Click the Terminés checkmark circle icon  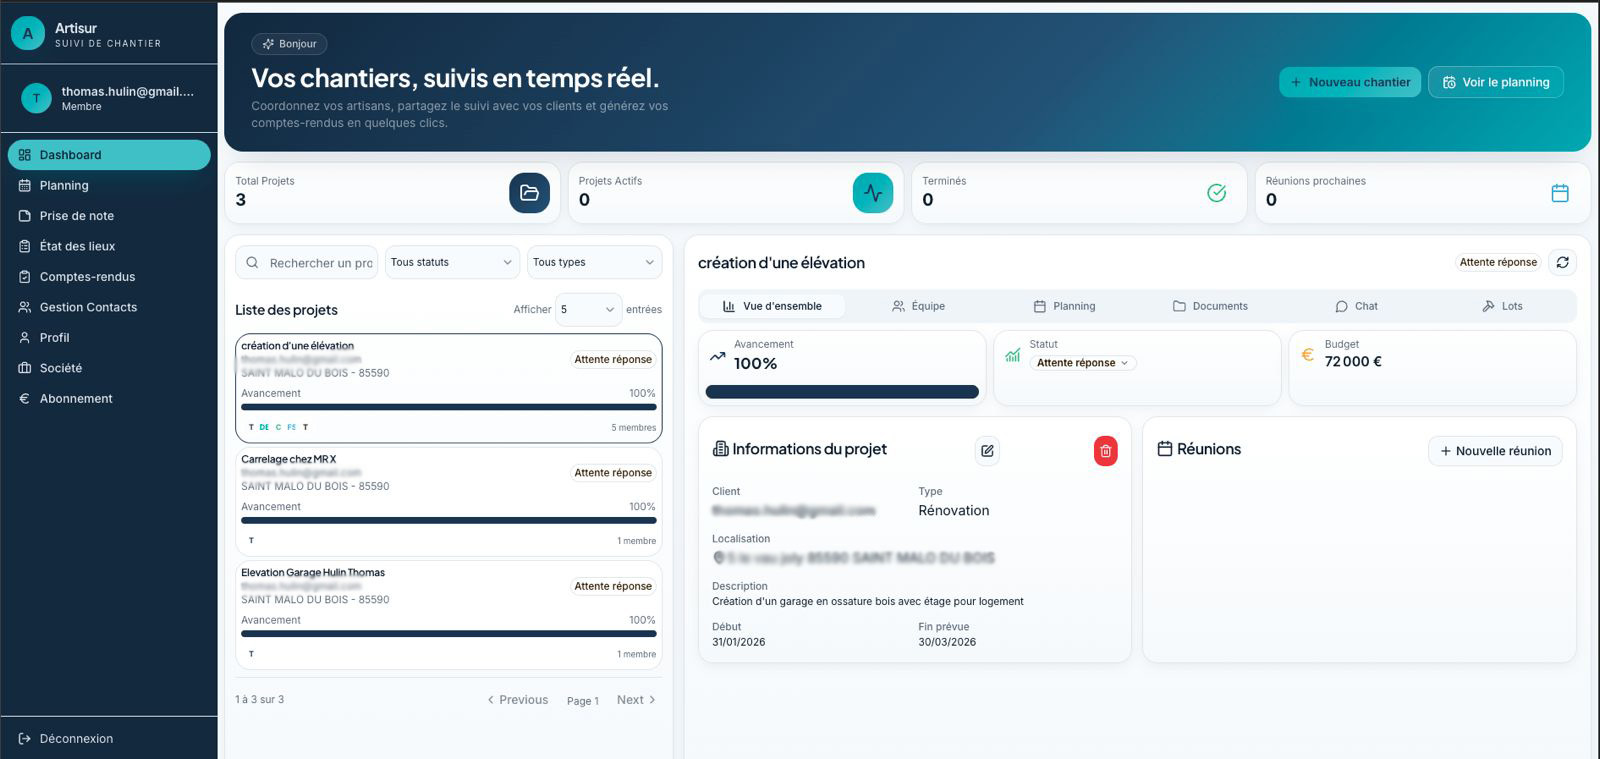1216,193
